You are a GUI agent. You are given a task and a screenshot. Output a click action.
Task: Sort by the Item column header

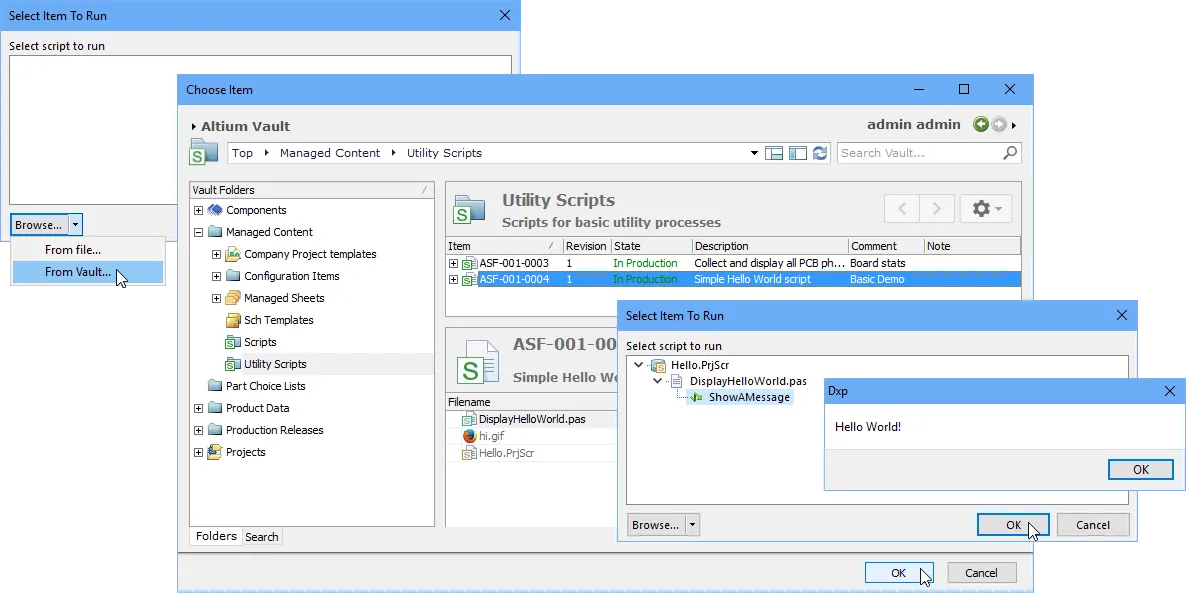pyautogui.click(x=505, y=246)
